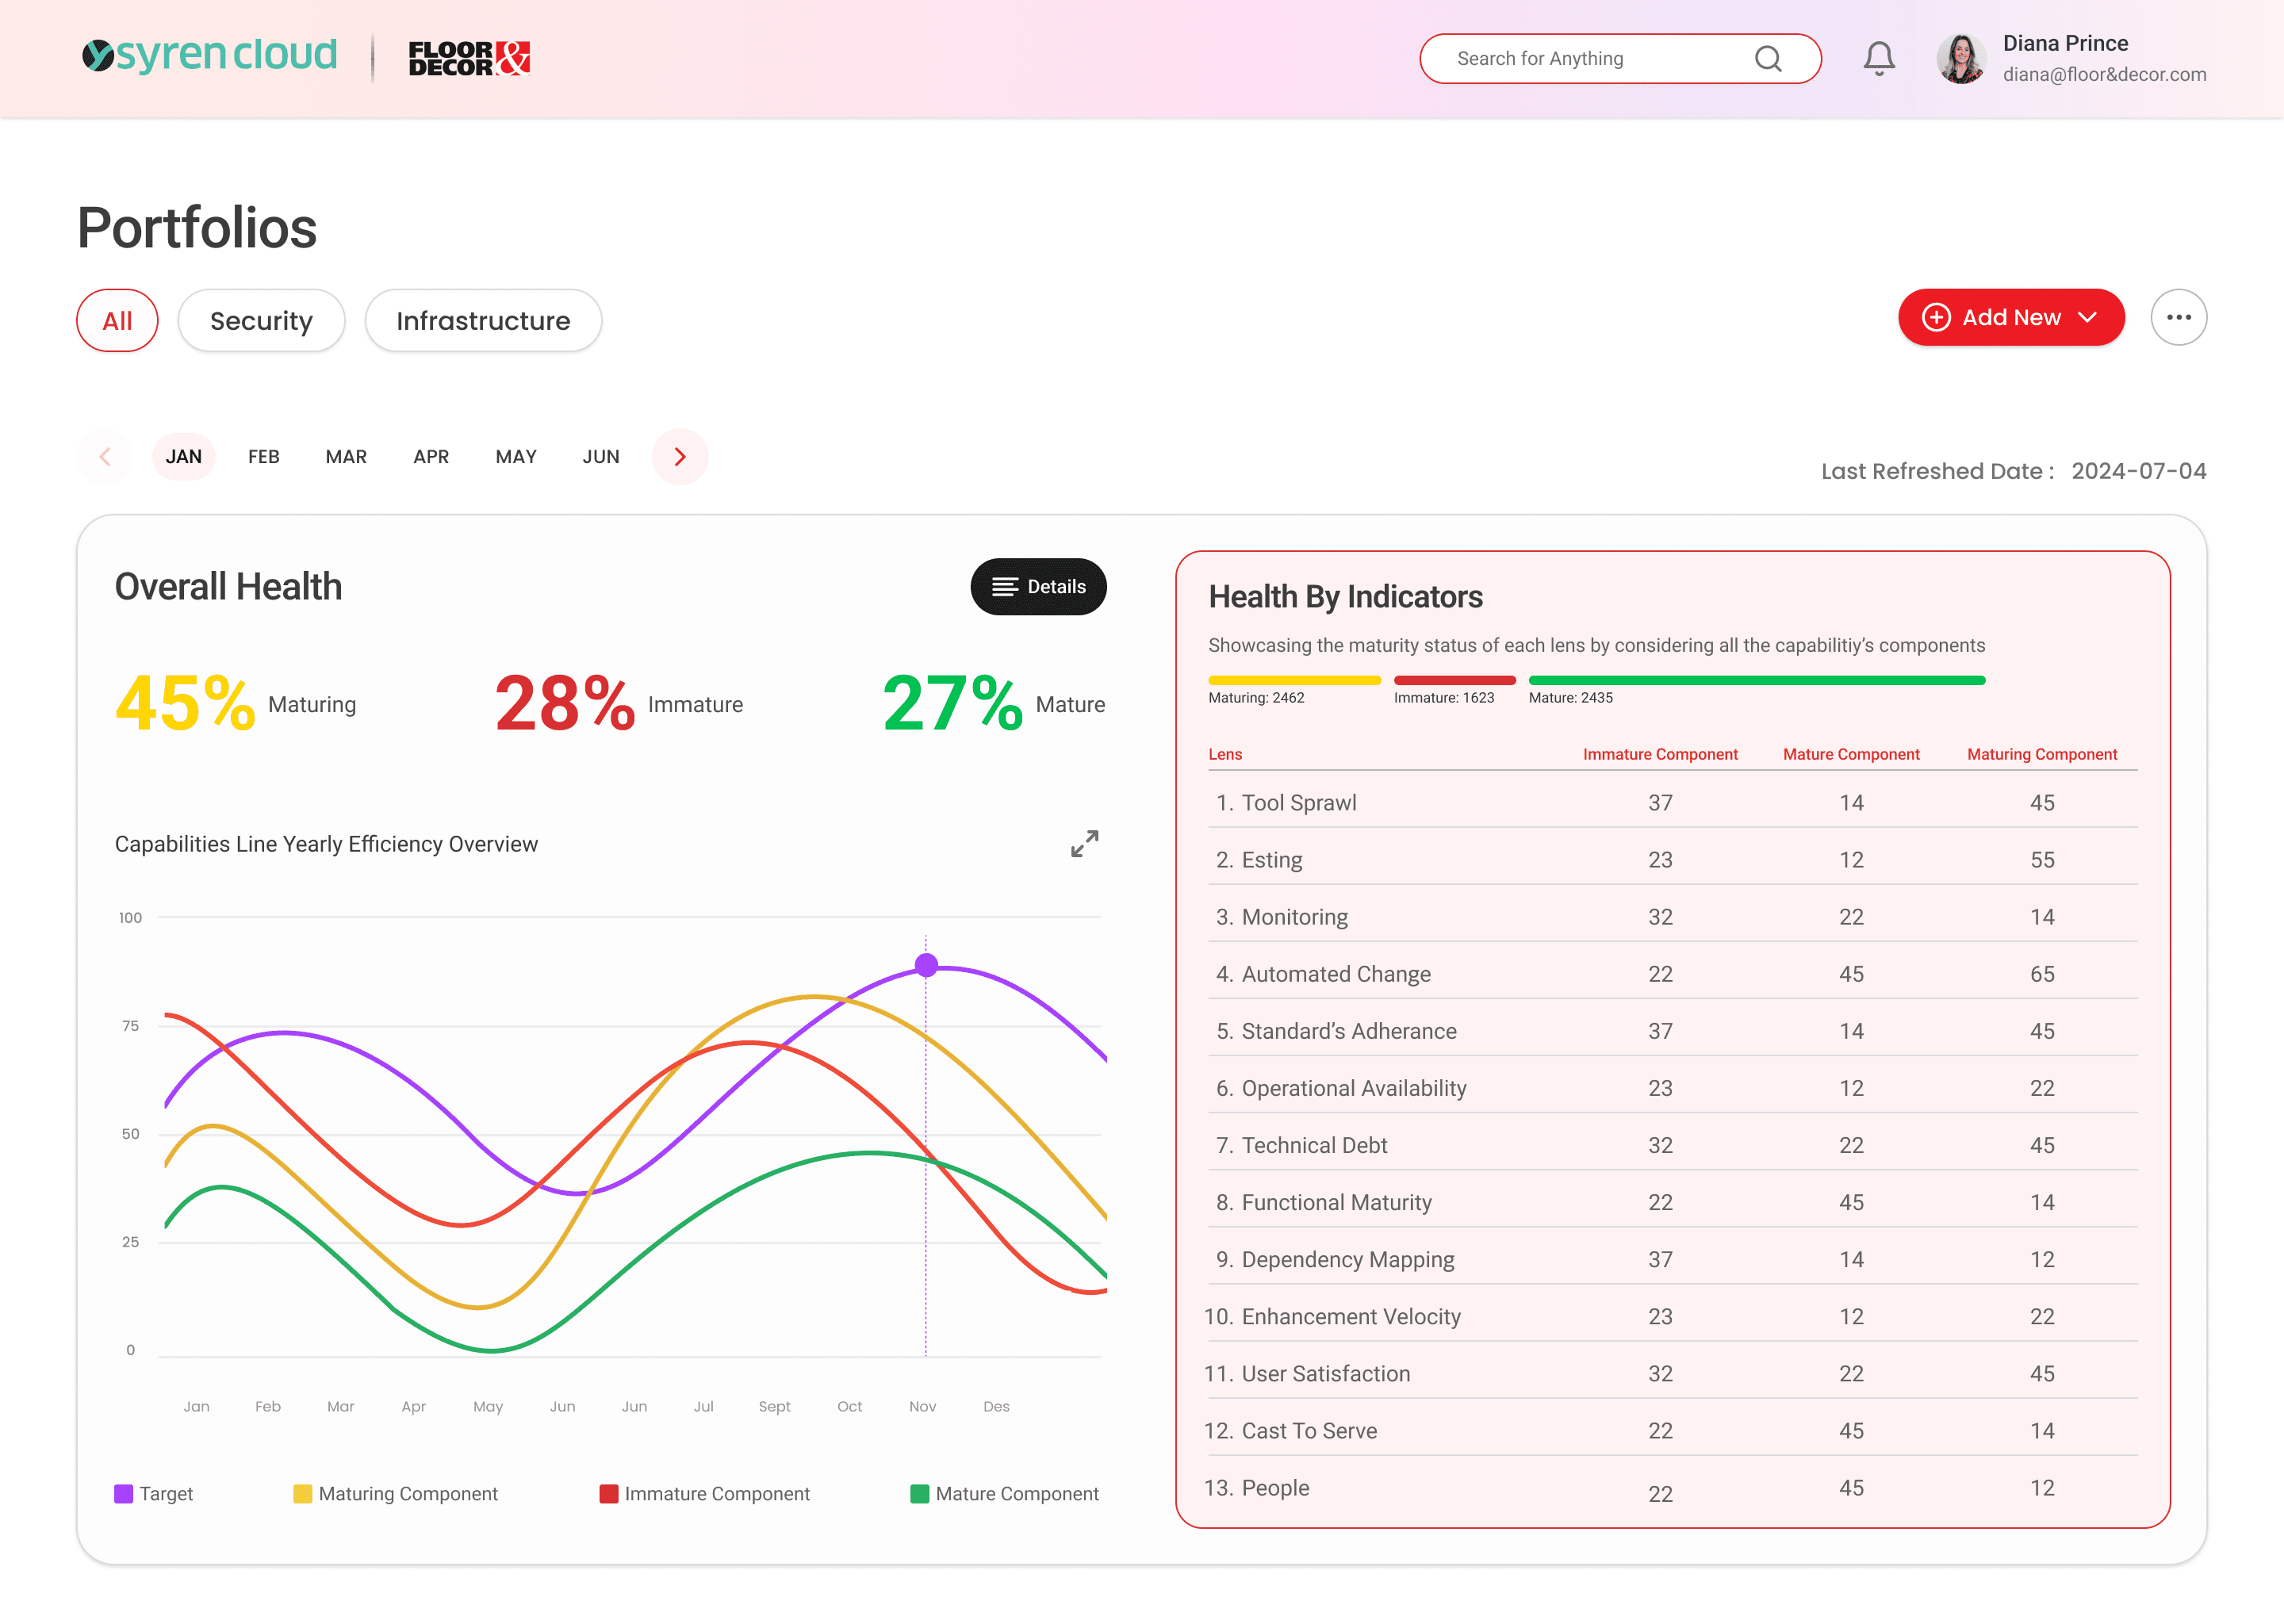
Task: Go to next months with right chevron
Action: (680, 457)
